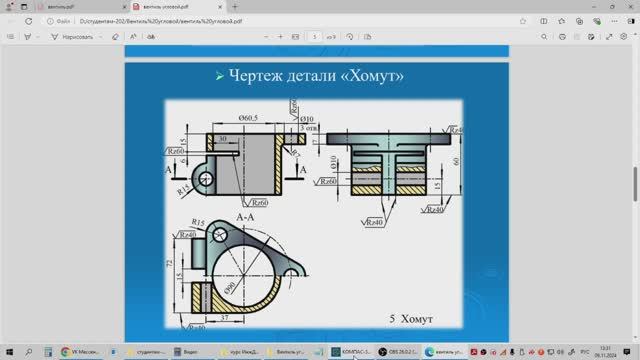640x360 pixels.
Task: Open the tab actions menu icon
Action: pos(24,7)
